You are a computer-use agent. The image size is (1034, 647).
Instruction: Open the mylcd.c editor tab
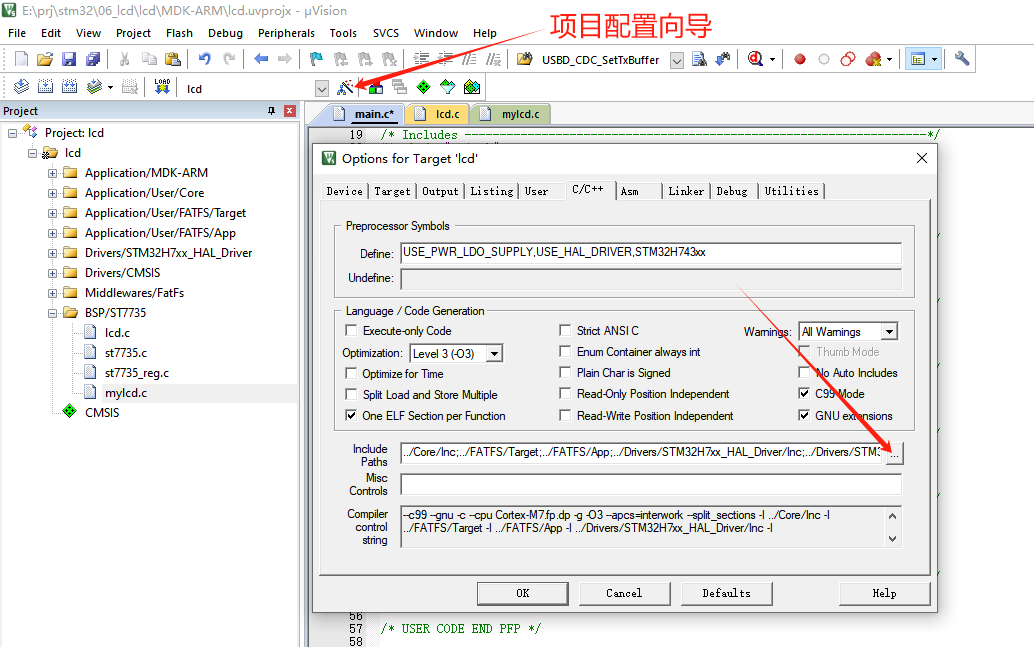(520, 114)
